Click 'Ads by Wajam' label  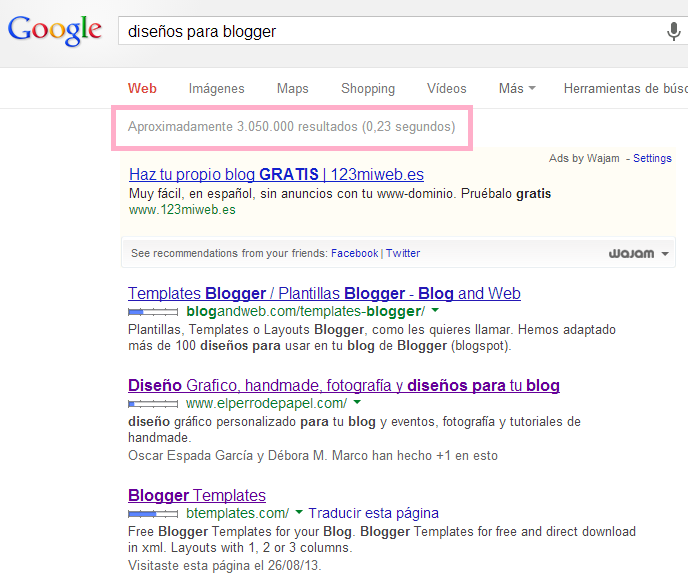pos(584,158)
